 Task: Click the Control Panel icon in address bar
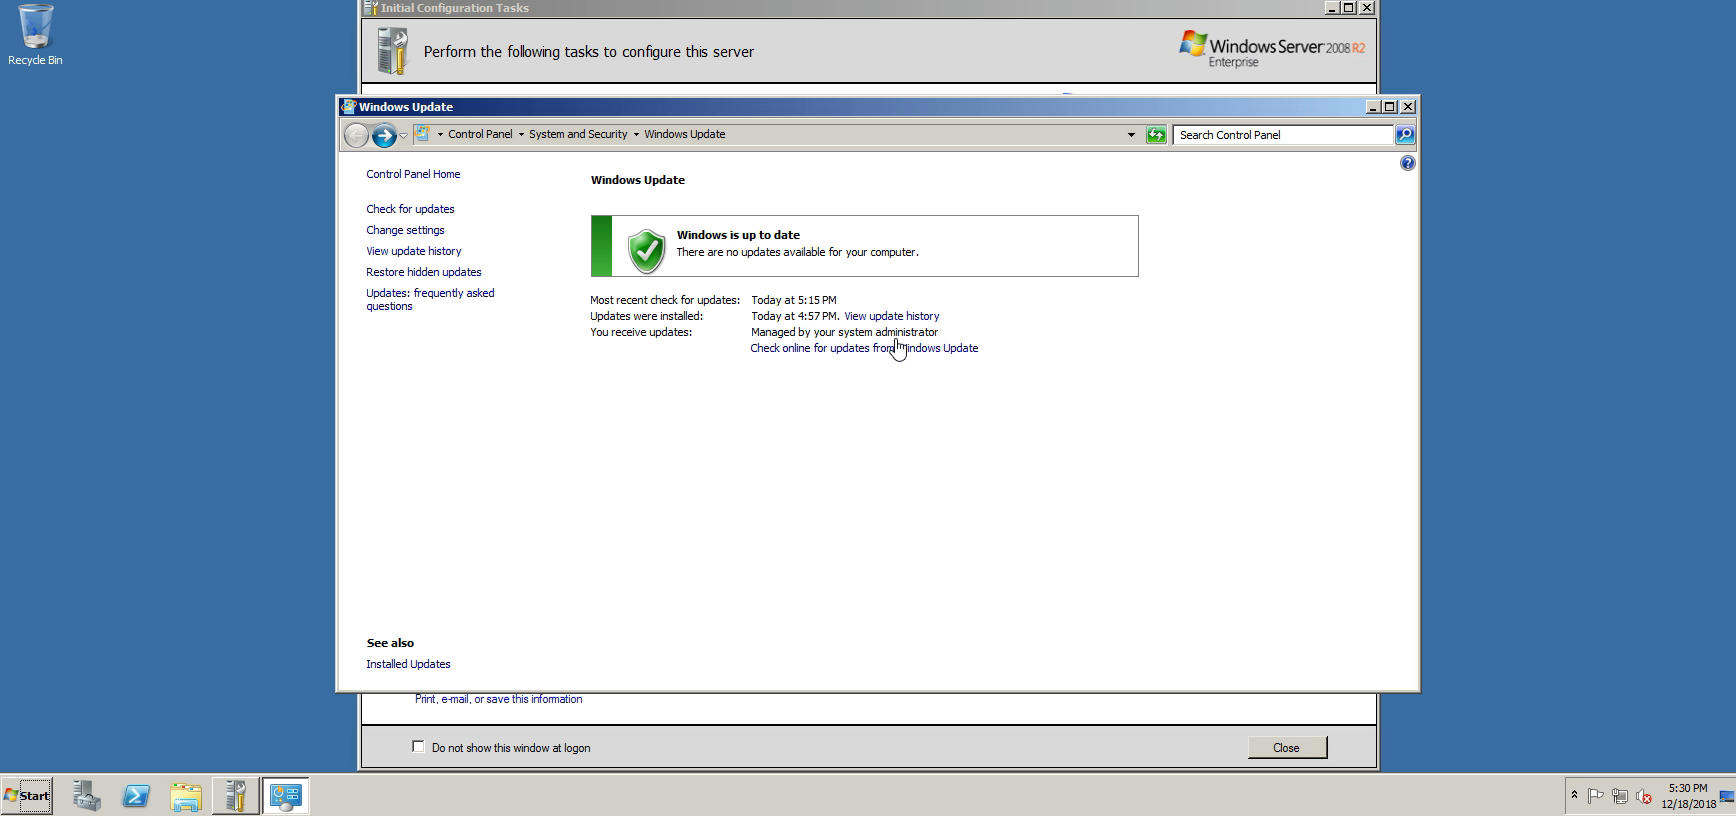[423, 134]
